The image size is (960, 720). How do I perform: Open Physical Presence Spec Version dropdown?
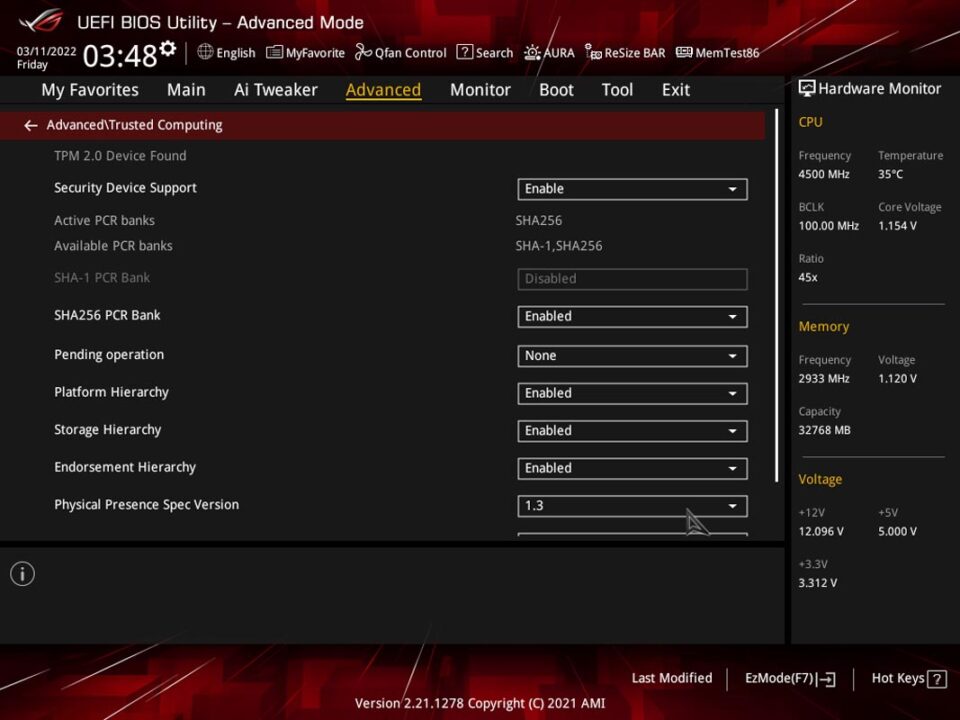[632, 506]
